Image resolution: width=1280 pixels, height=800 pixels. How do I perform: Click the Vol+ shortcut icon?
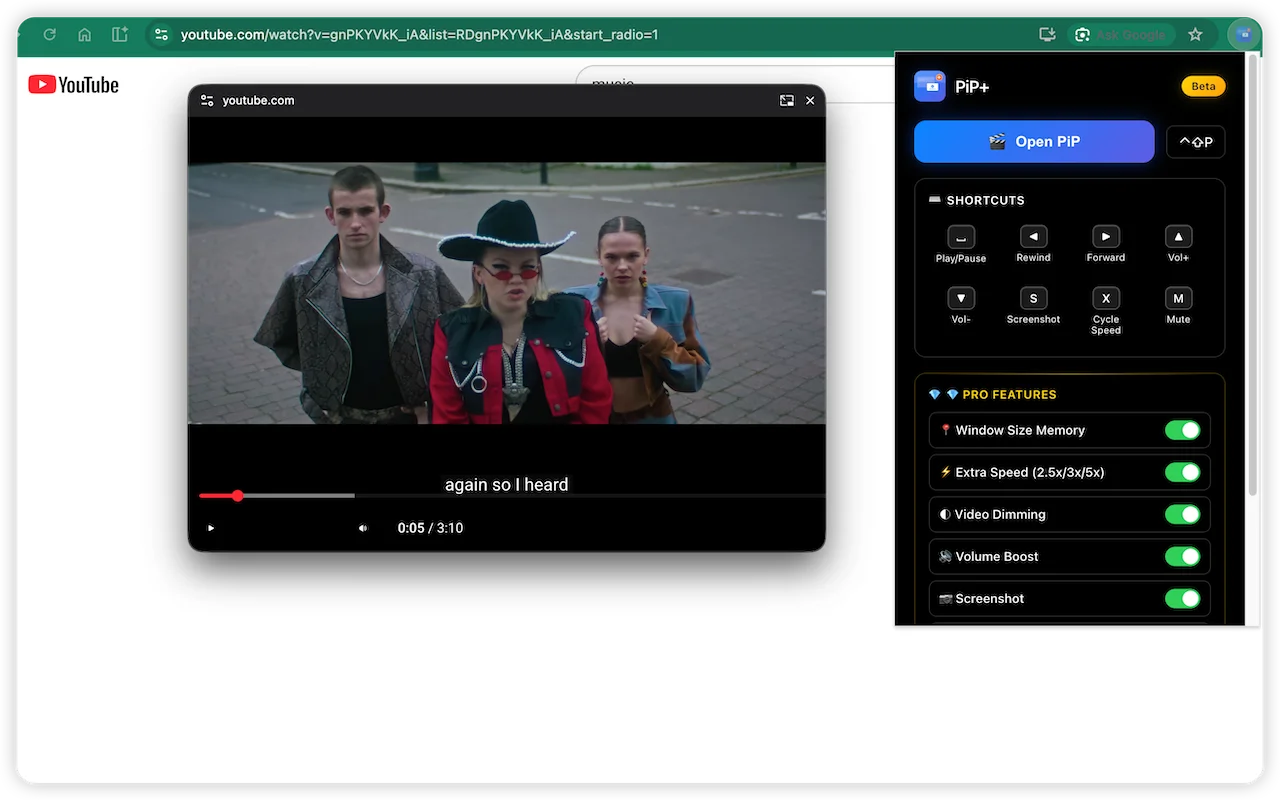pos(1178,237)
